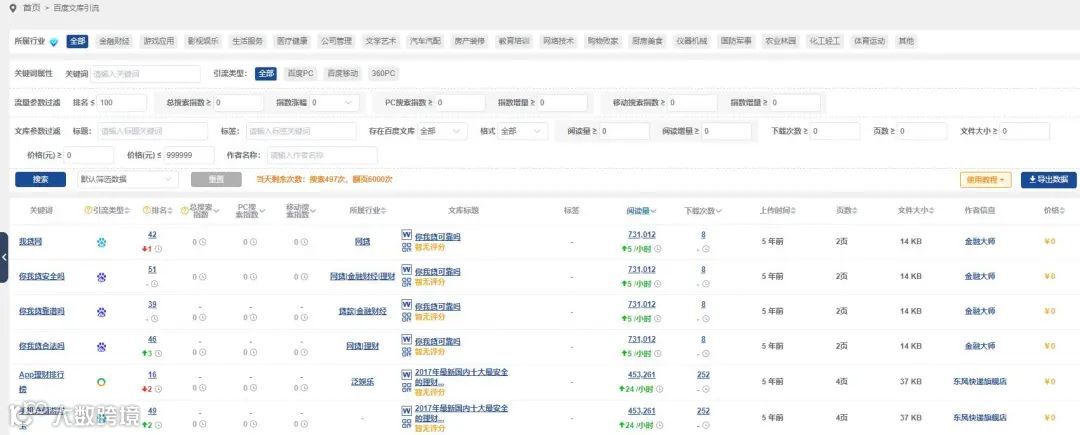Click the clock icon beside PC搜索指数 in 我贷网 row
Screen dimensions: 1080x435
tap(253, 242)
